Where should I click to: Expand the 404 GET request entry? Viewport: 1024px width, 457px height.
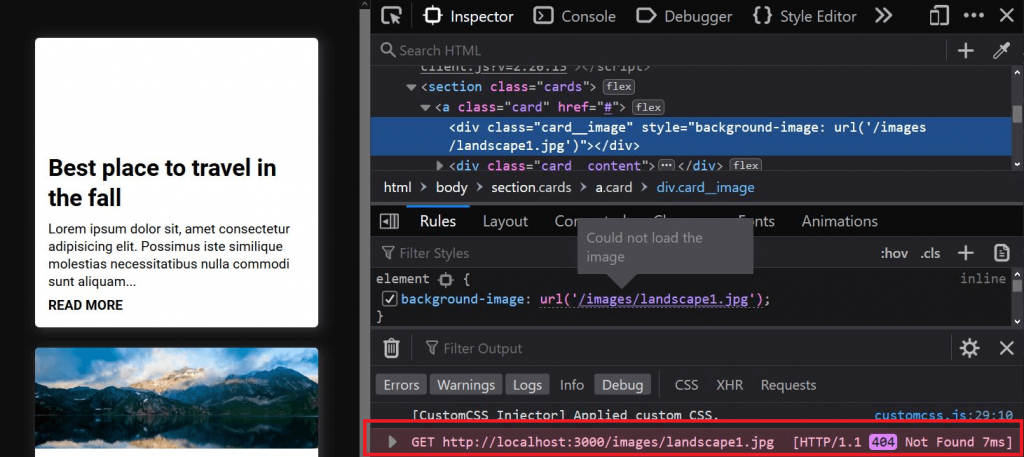click(392, 442)
